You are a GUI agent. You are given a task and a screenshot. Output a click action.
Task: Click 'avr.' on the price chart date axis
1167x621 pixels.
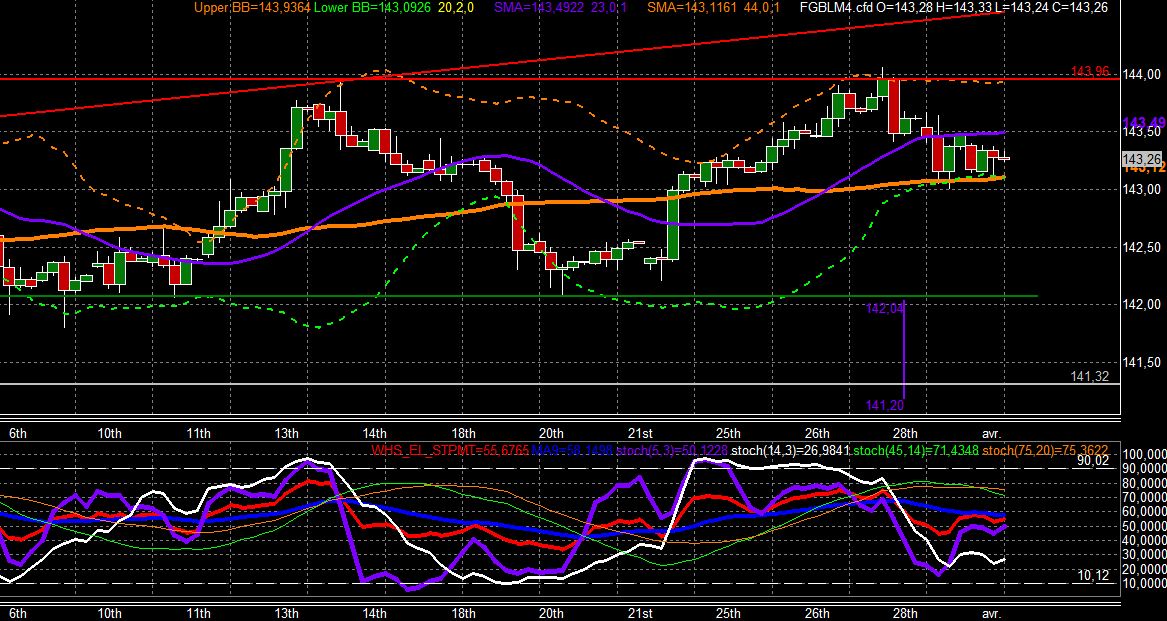point(992,433)
